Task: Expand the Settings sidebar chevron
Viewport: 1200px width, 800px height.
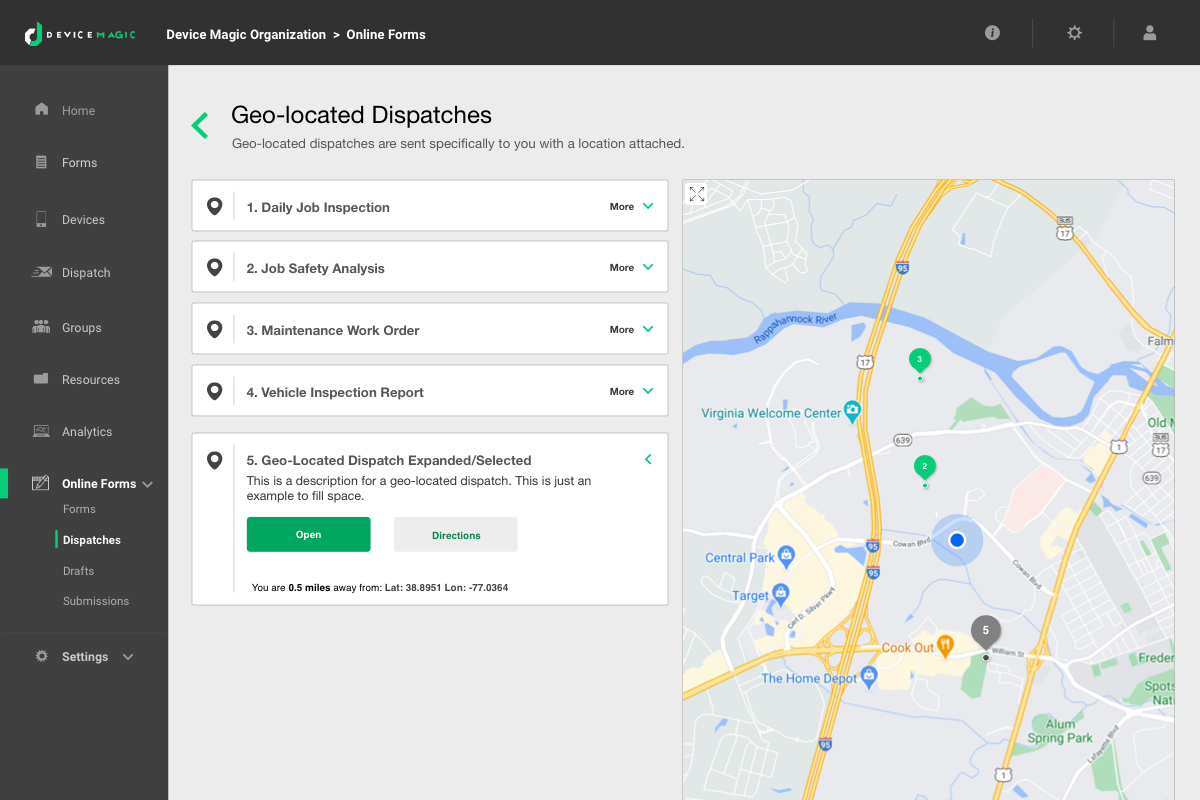Action: (x=128, y=657)
